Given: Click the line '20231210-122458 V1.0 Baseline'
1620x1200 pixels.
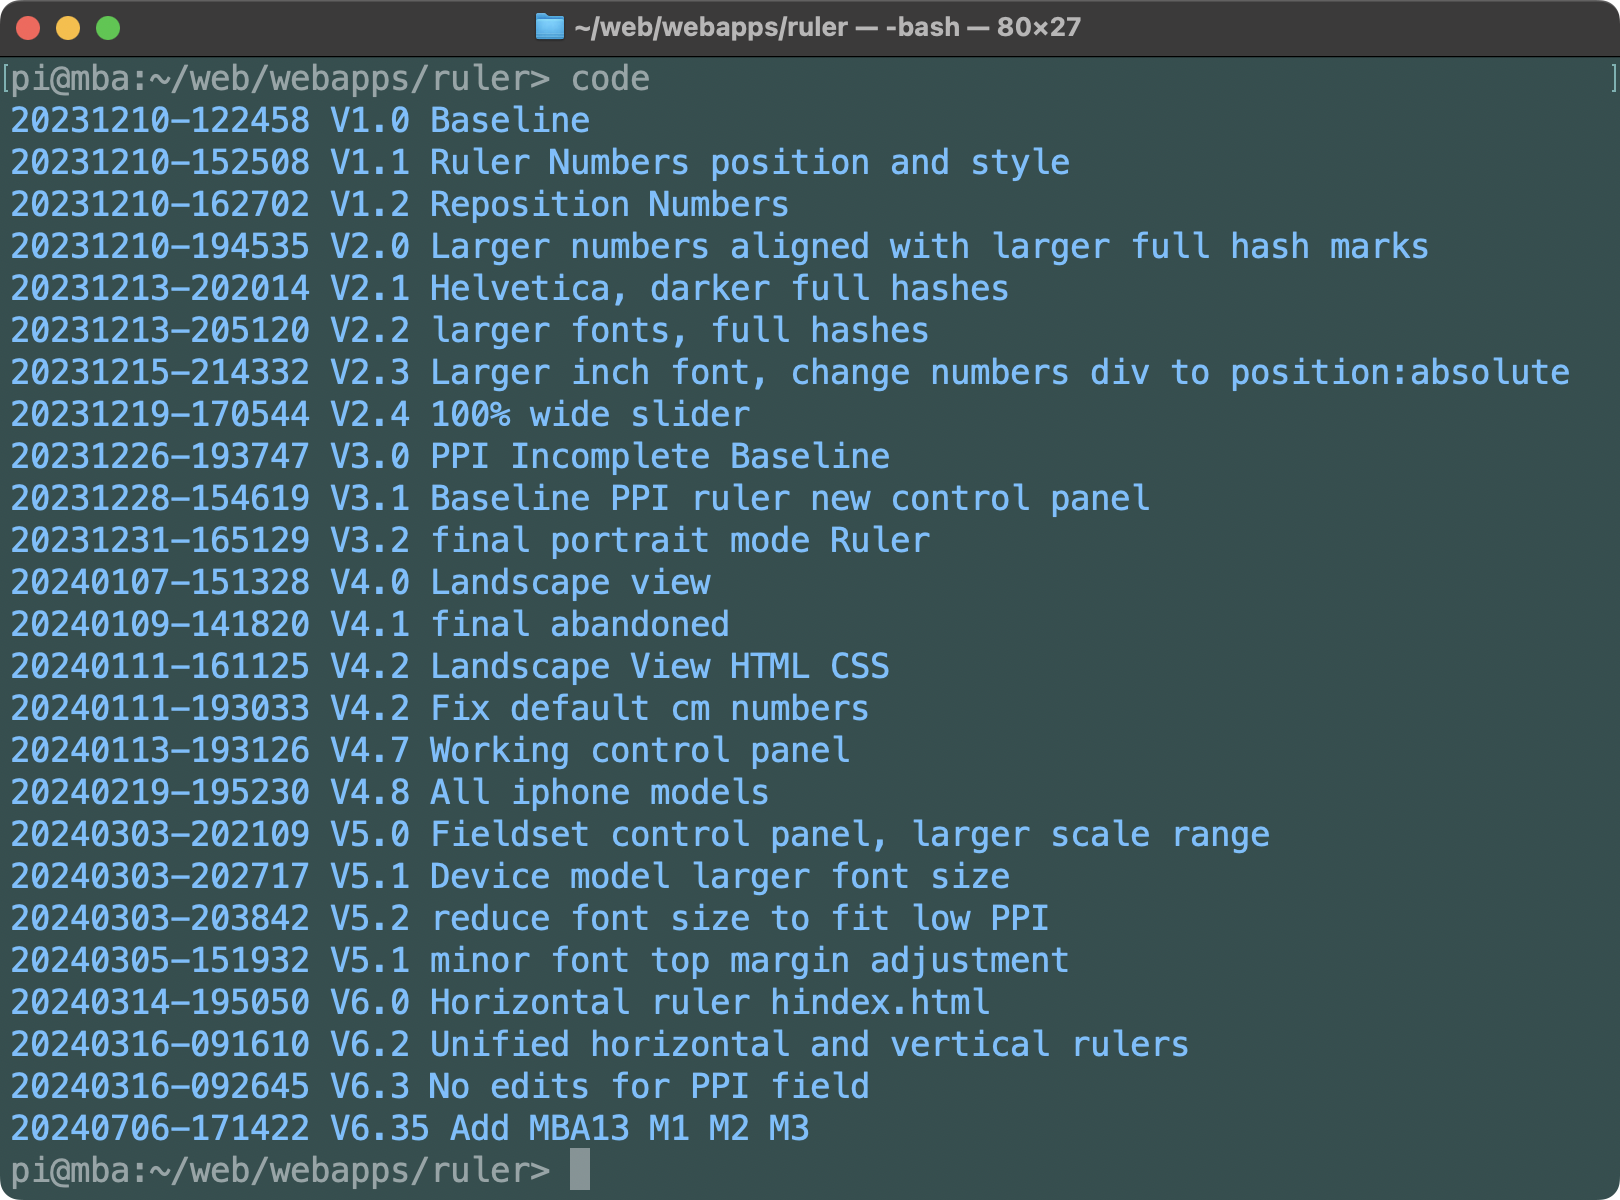Looking at the screenshot, I should pyautogui.click(x=300, y=120).
